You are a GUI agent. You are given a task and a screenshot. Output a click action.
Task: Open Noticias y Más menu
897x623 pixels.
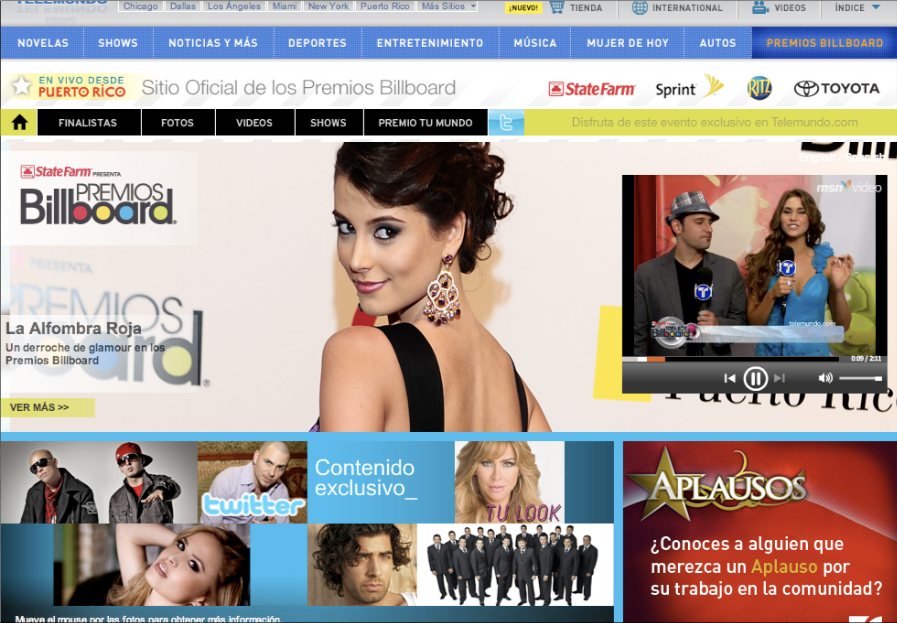point(213,43)
